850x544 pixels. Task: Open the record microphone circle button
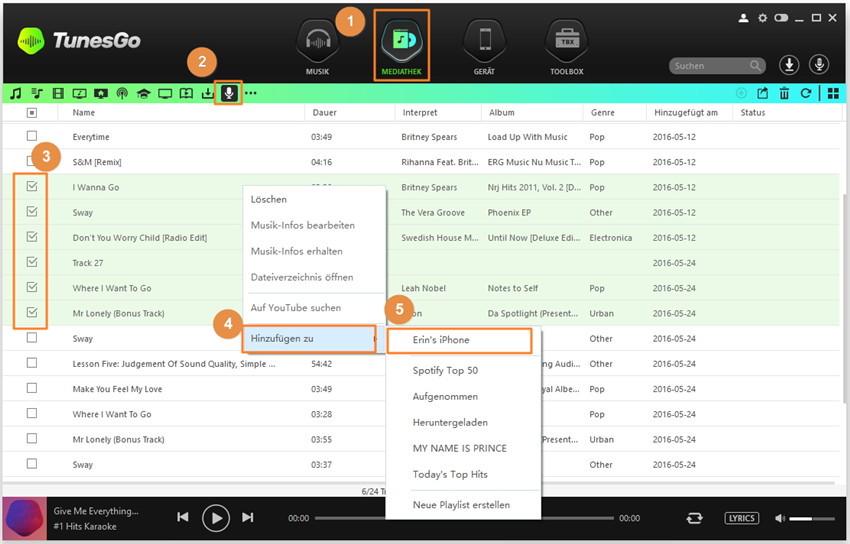tap(819, 65)
